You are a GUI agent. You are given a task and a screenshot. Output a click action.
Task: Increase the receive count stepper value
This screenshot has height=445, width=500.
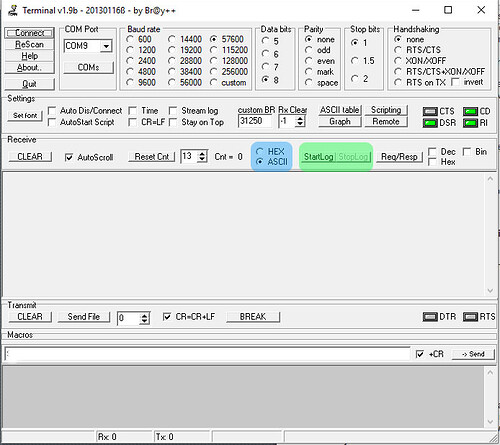[x=202, y=154]
